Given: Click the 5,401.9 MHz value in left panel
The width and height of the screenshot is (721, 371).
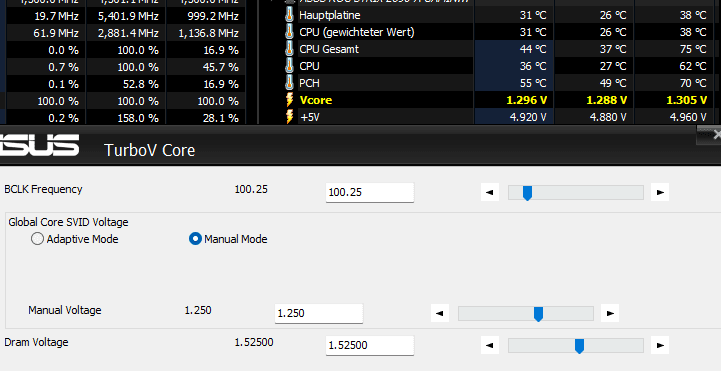Looking at the screenshot, I should pyautogui.click(x=128, y=17).
